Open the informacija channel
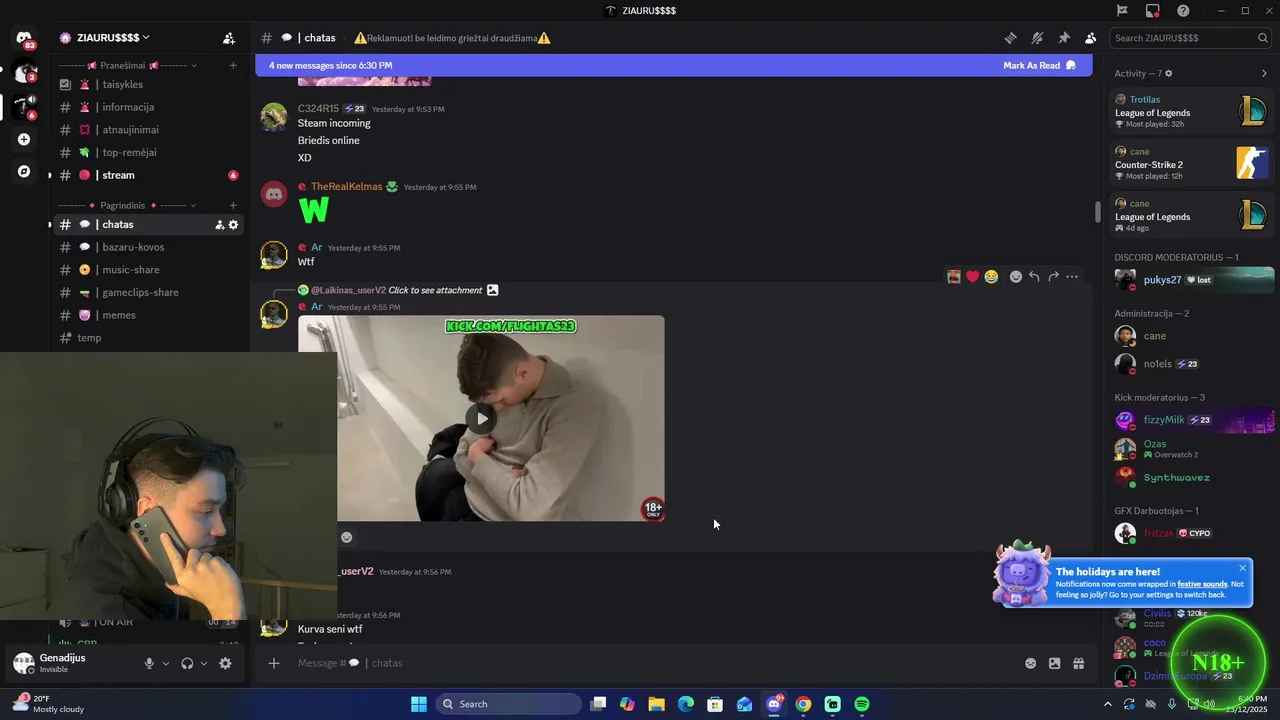This screenshot has width=1280, height=720. tap(148, 107)
